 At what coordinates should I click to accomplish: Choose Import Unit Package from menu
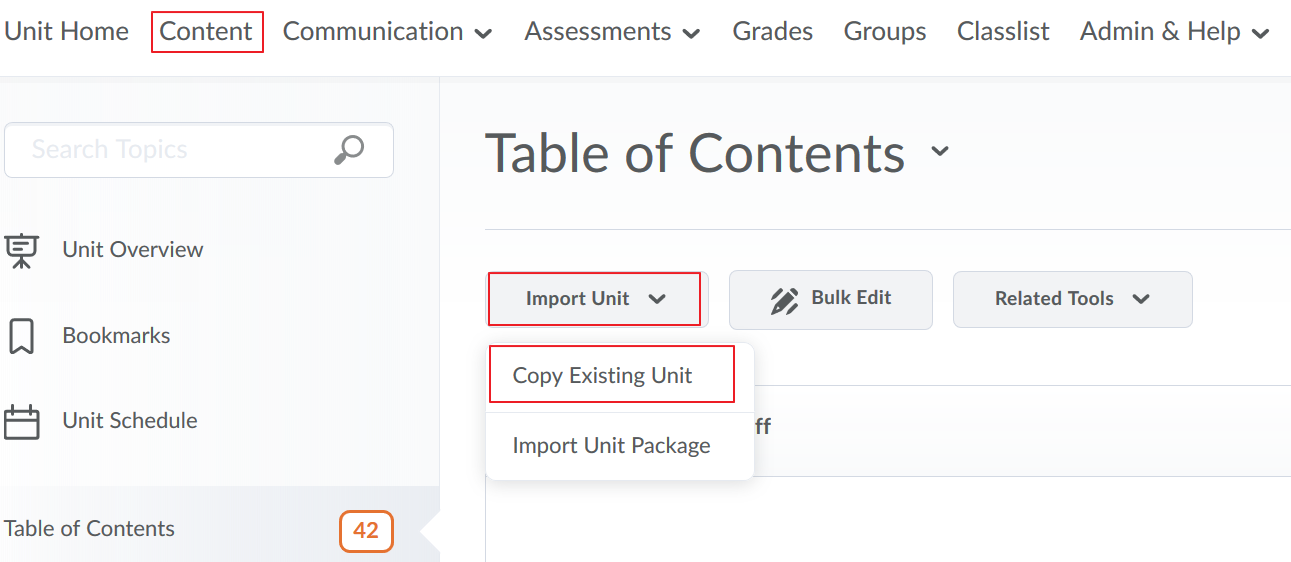tap(612, 446)
